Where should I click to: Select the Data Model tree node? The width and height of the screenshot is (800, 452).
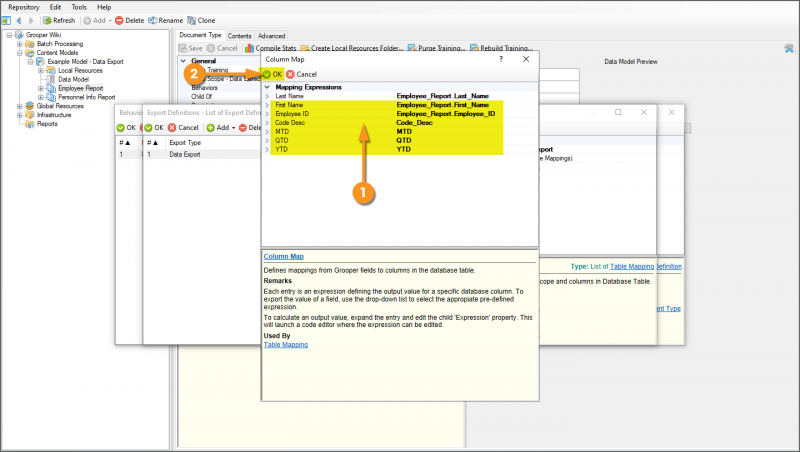(73, 80)
